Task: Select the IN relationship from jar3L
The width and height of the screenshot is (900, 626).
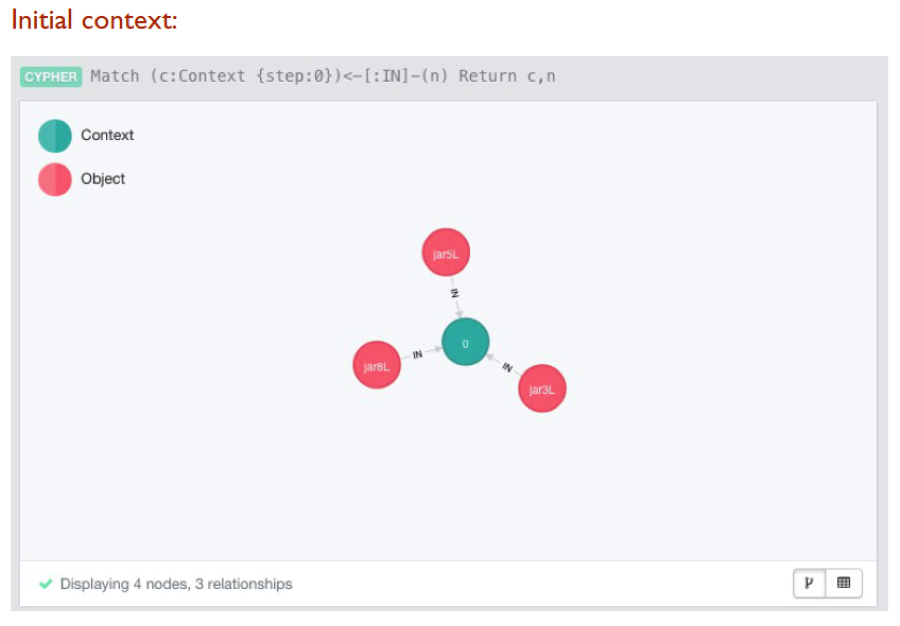Action: (x=507, y=367)
